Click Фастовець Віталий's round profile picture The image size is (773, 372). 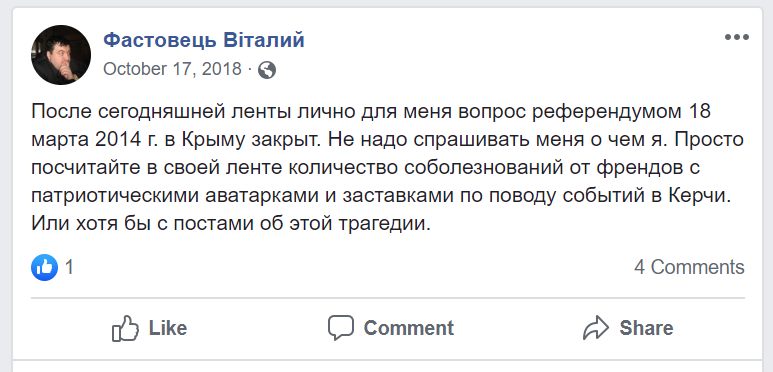point(61,55)
